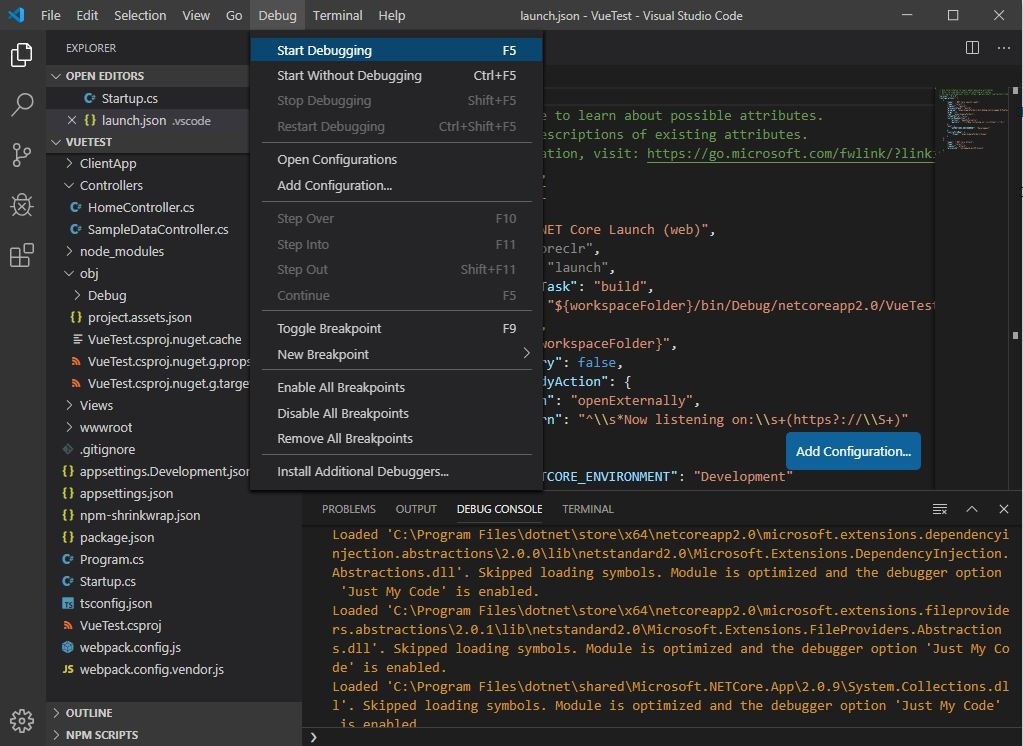Switch to the PROBLEMS tab

tap(349, 509)
